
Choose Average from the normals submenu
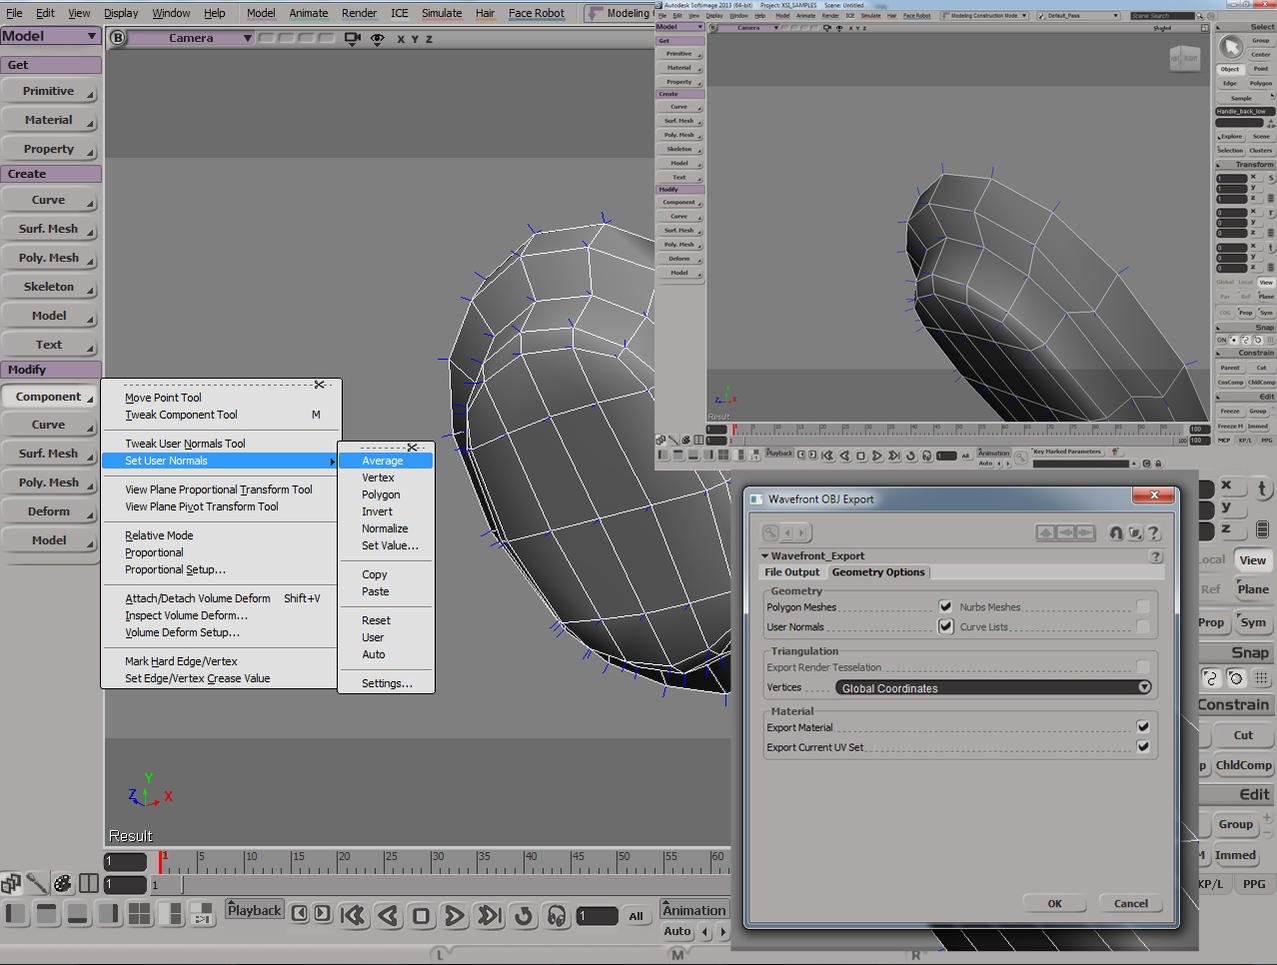[383, 460]
